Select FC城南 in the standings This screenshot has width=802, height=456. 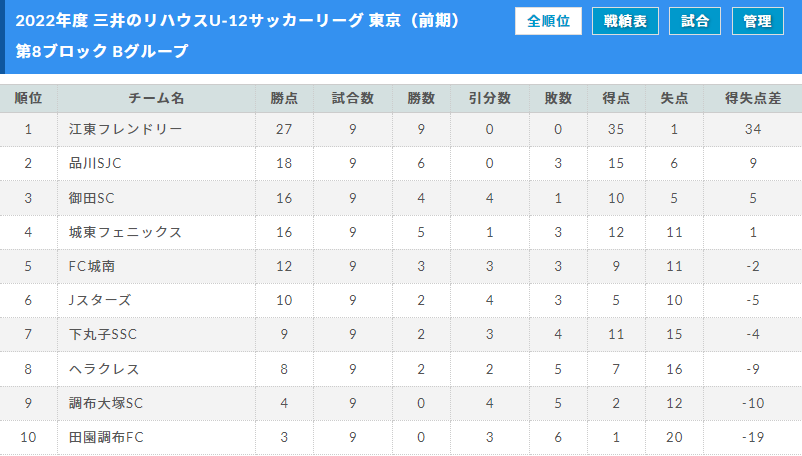click(91, 266)
